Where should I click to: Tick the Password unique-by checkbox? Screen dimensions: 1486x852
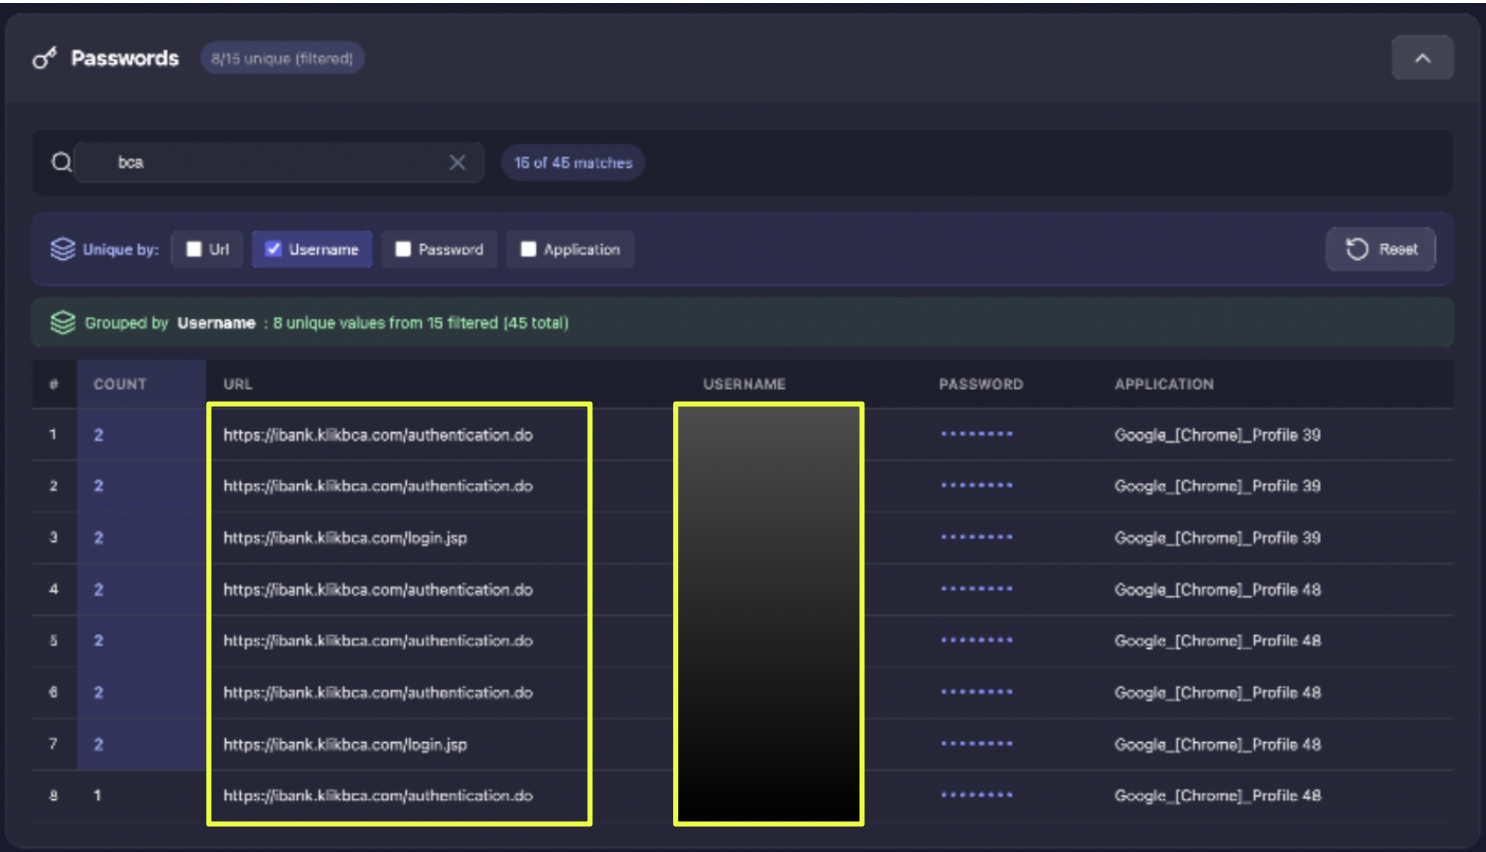coord(403,249)
